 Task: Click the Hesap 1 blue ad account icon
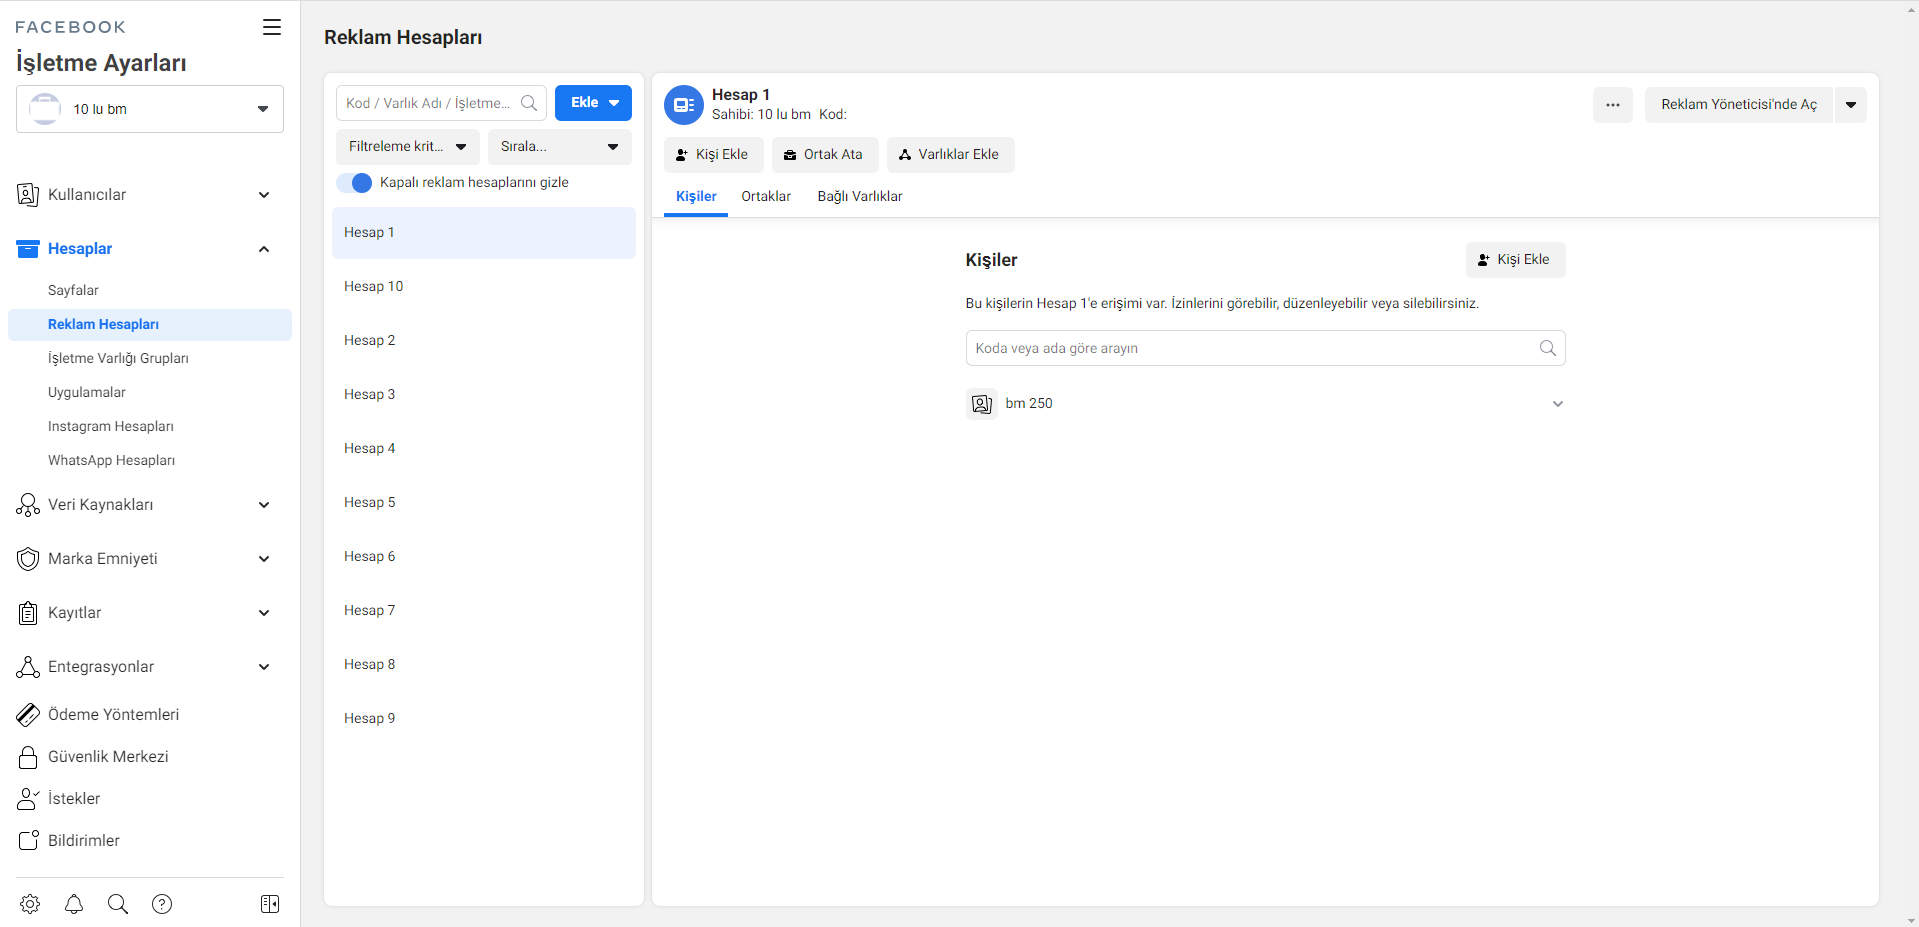(x=684, y=105)
